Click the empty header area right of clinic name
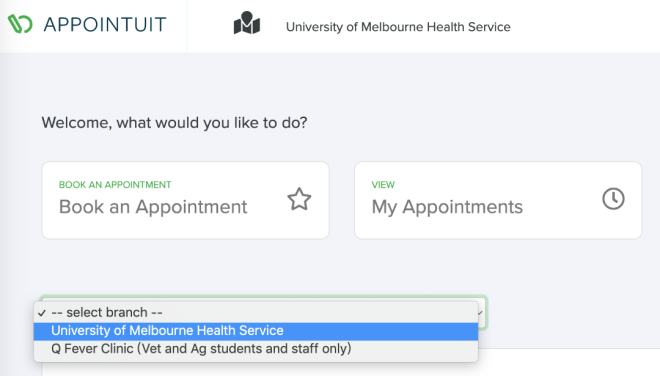660x376 pixels. tap(585, 26)
